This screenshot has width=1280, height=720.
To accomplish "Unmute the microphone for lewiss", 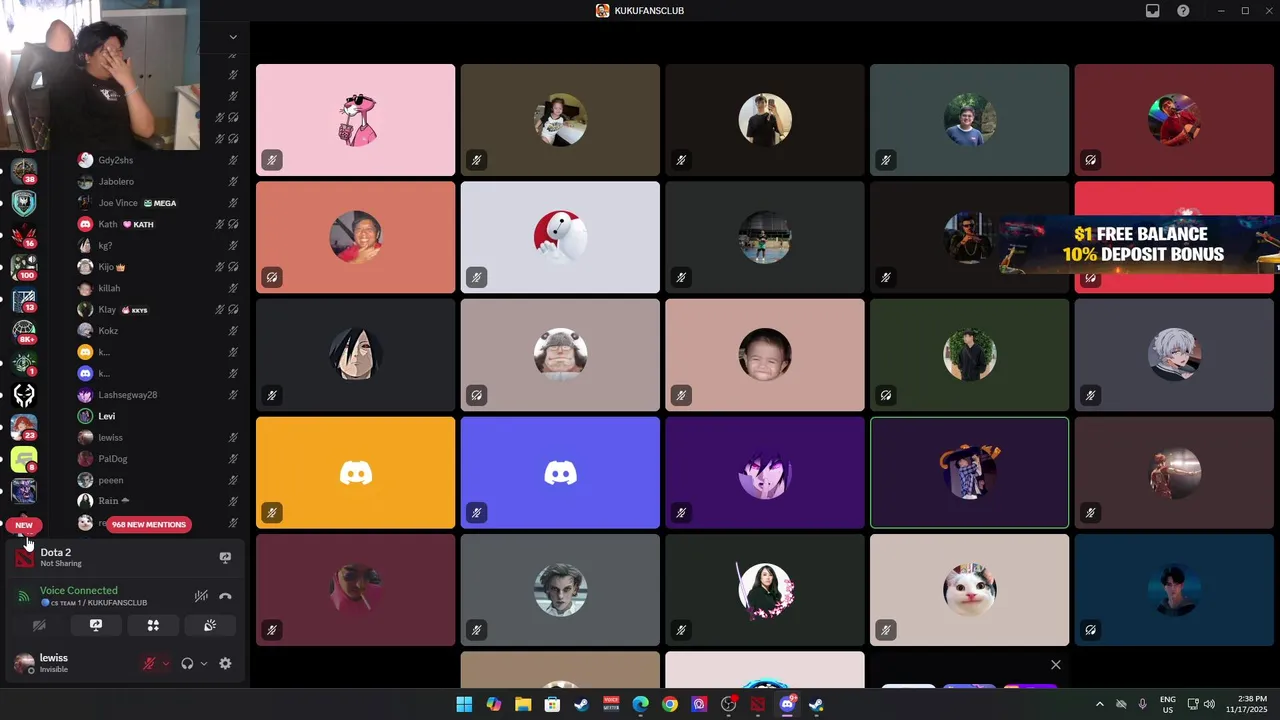I will tap(151, 663).
